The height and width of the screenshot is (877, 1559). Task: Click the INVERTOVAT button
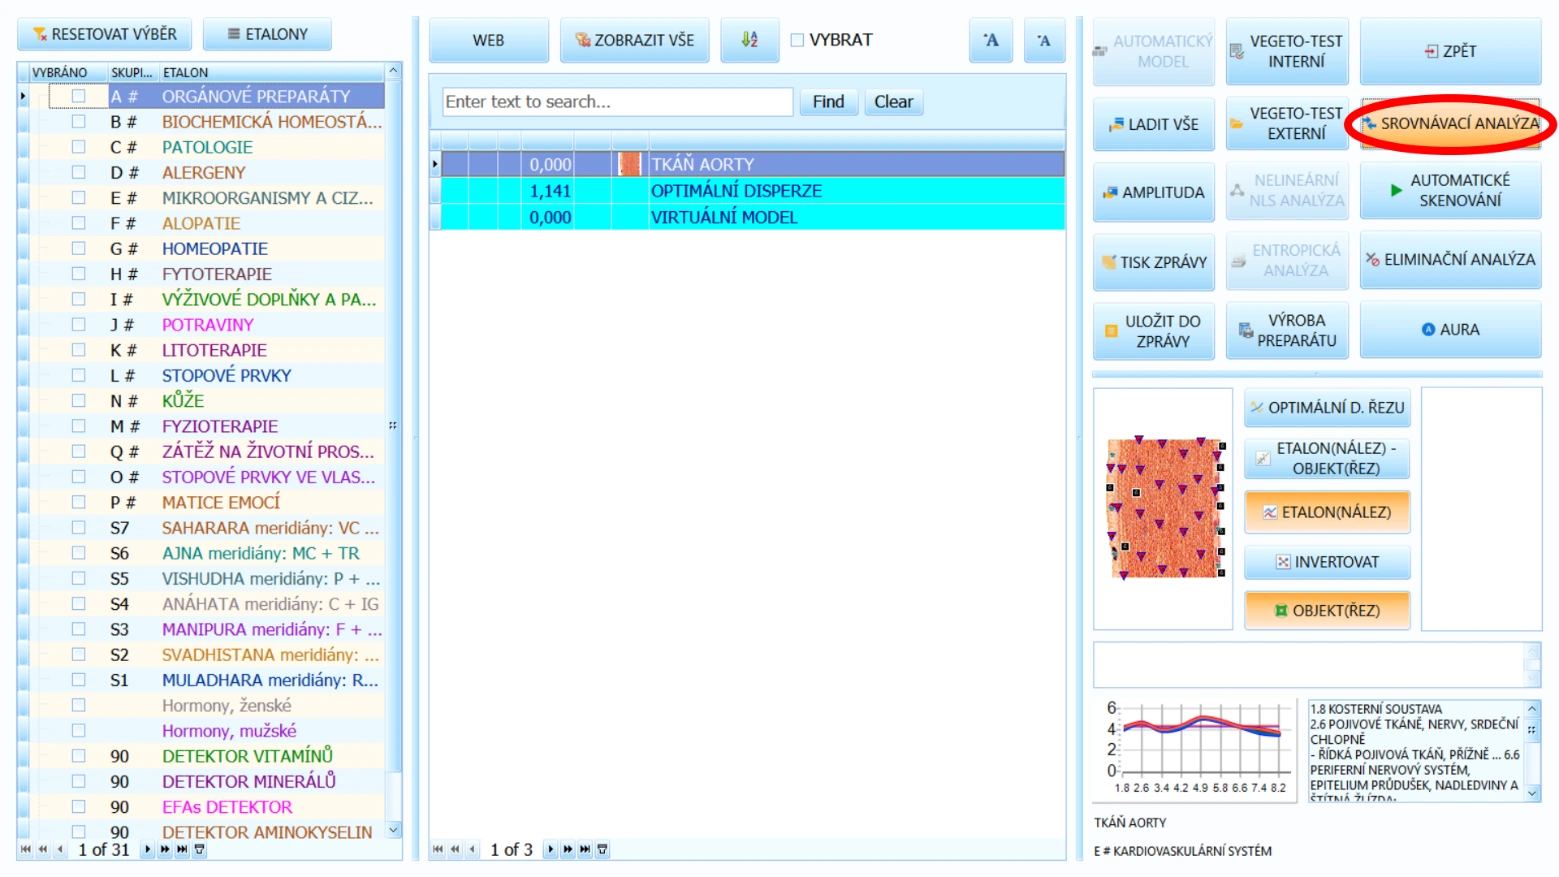pyautogui.click(x=1327, y=562)
